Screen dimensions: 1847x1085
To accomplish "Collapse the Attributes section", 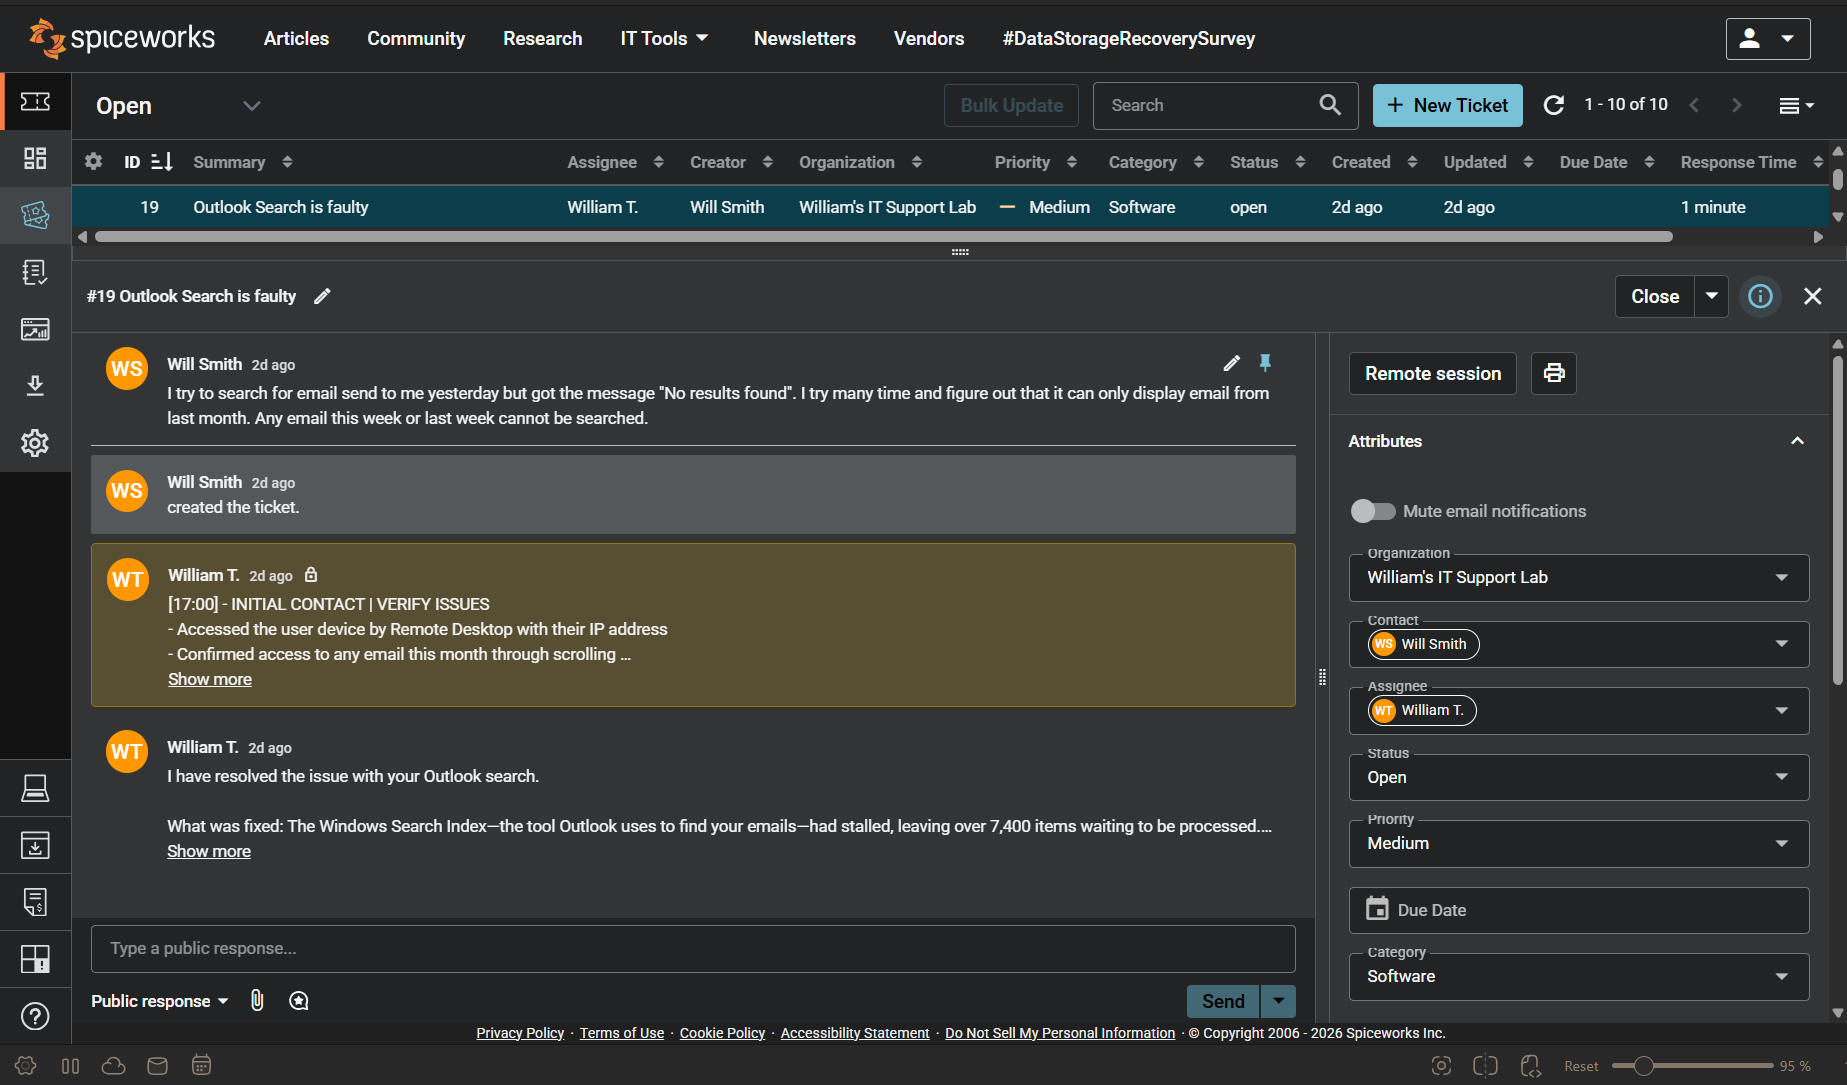I will click(1797, 441).
